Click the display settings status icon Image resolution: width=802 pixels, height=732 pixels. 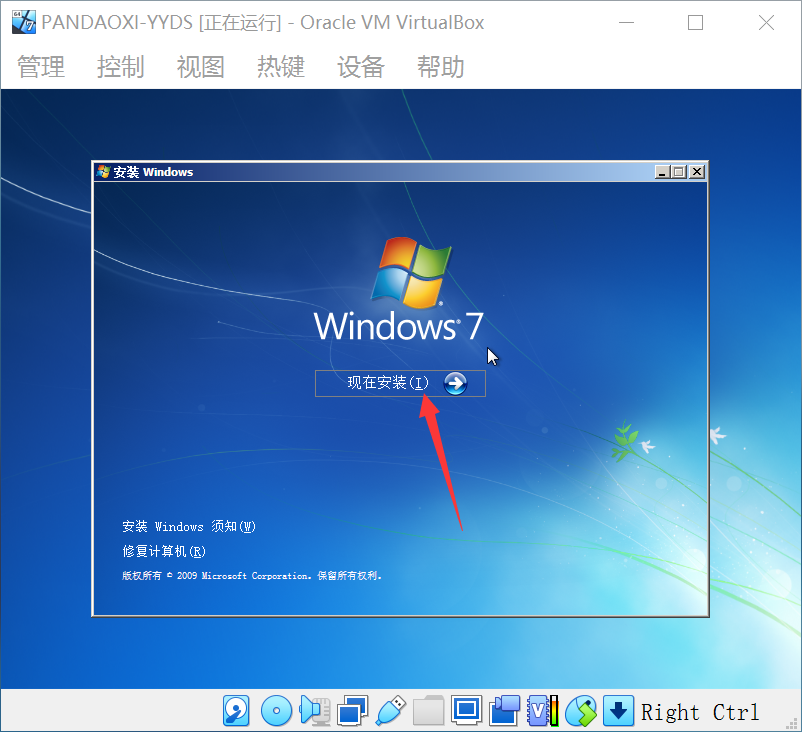coord(466,711)
